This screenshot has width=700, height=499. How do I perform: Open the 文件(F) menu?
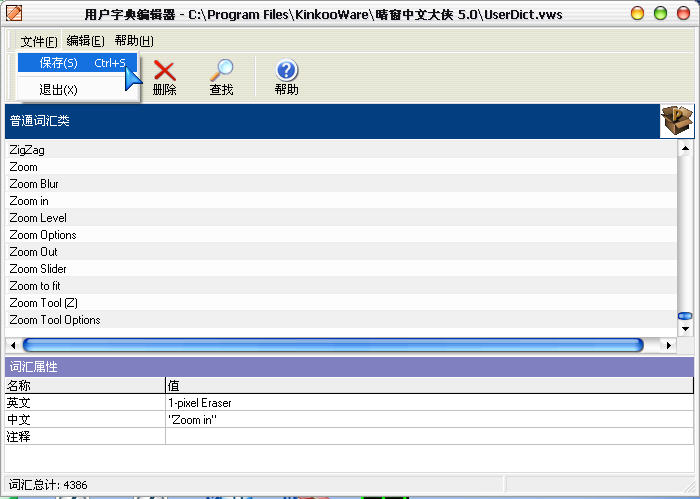click(x=39, y=41)
